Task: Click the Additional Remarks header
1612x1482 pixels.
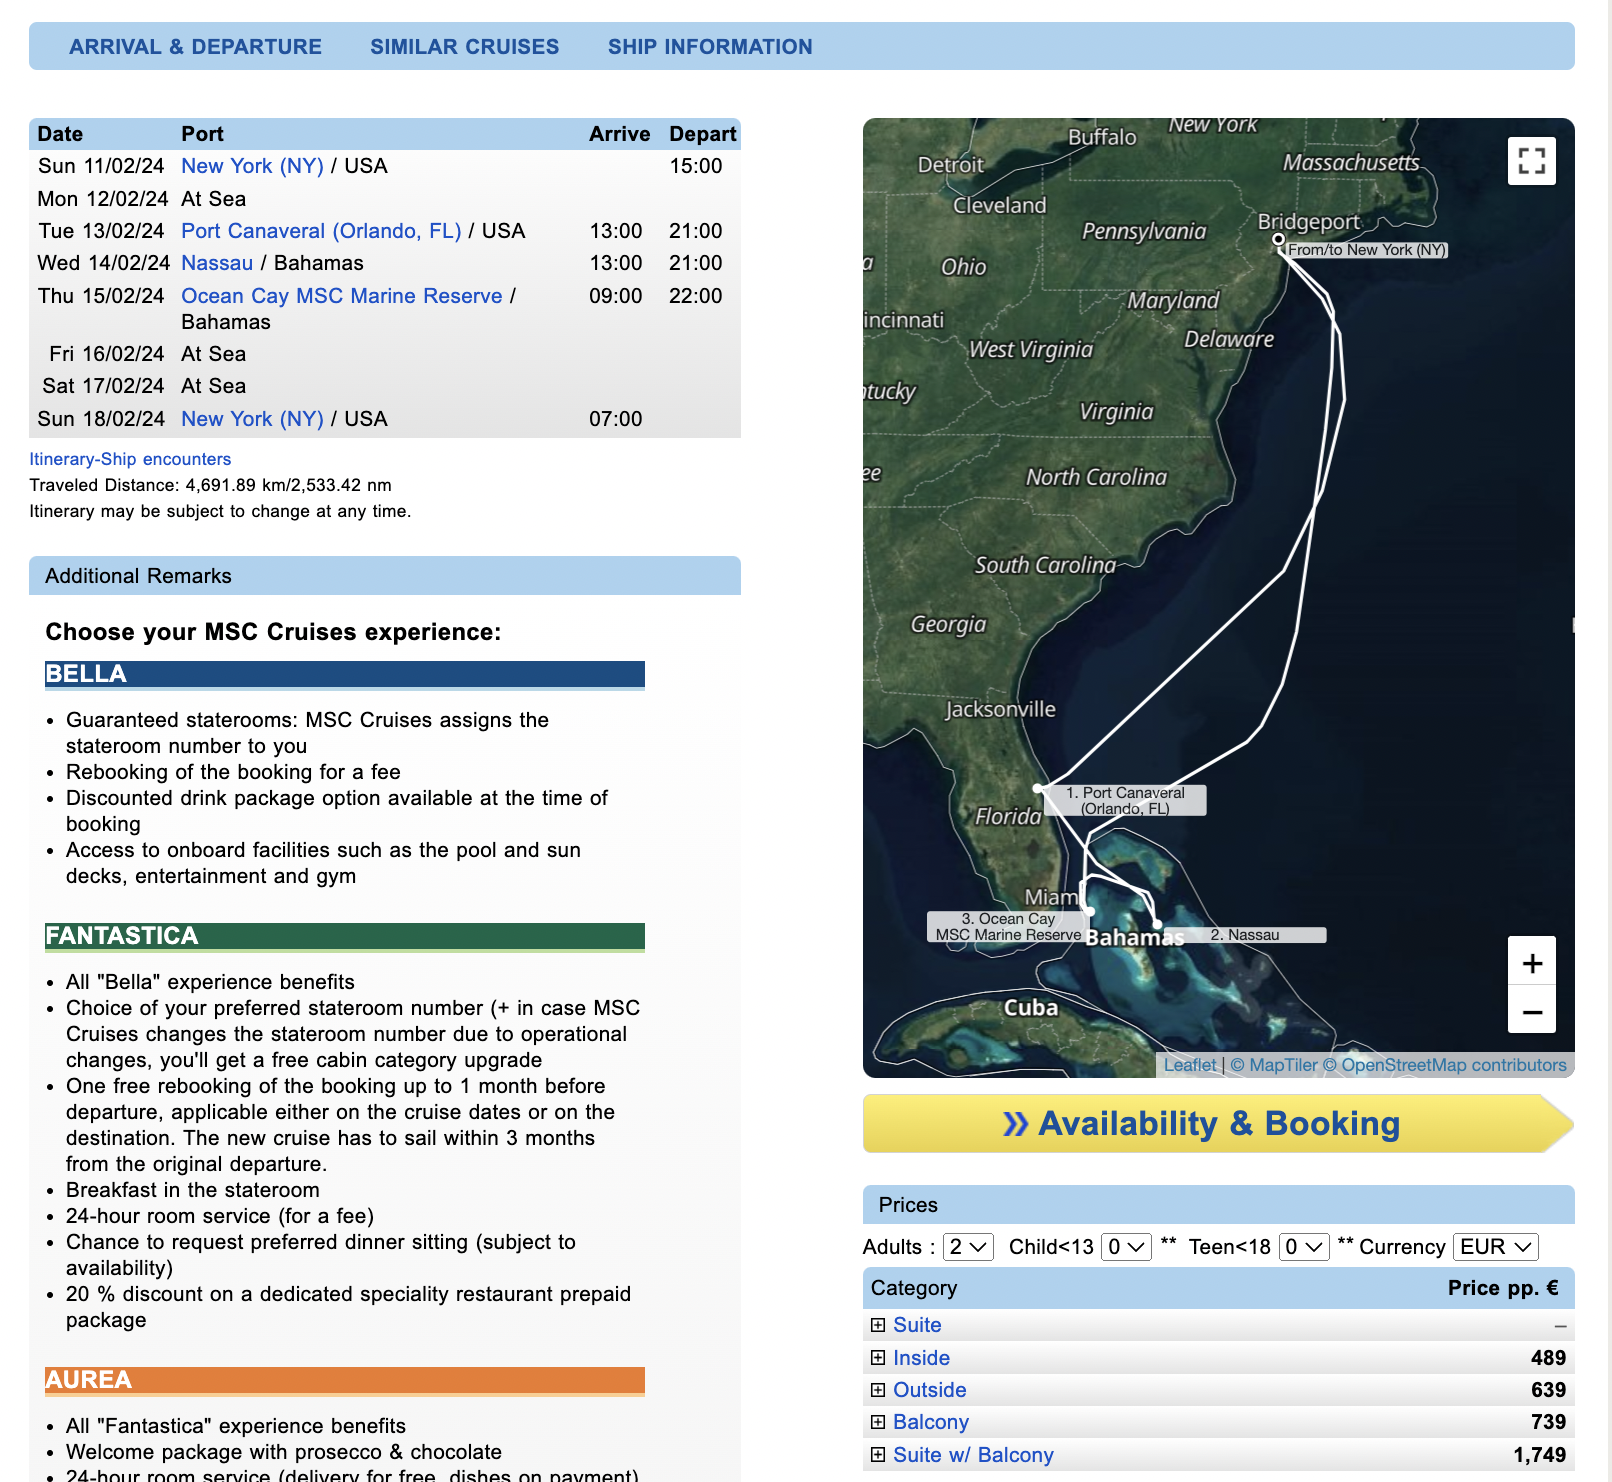Action: coord(385,576)
